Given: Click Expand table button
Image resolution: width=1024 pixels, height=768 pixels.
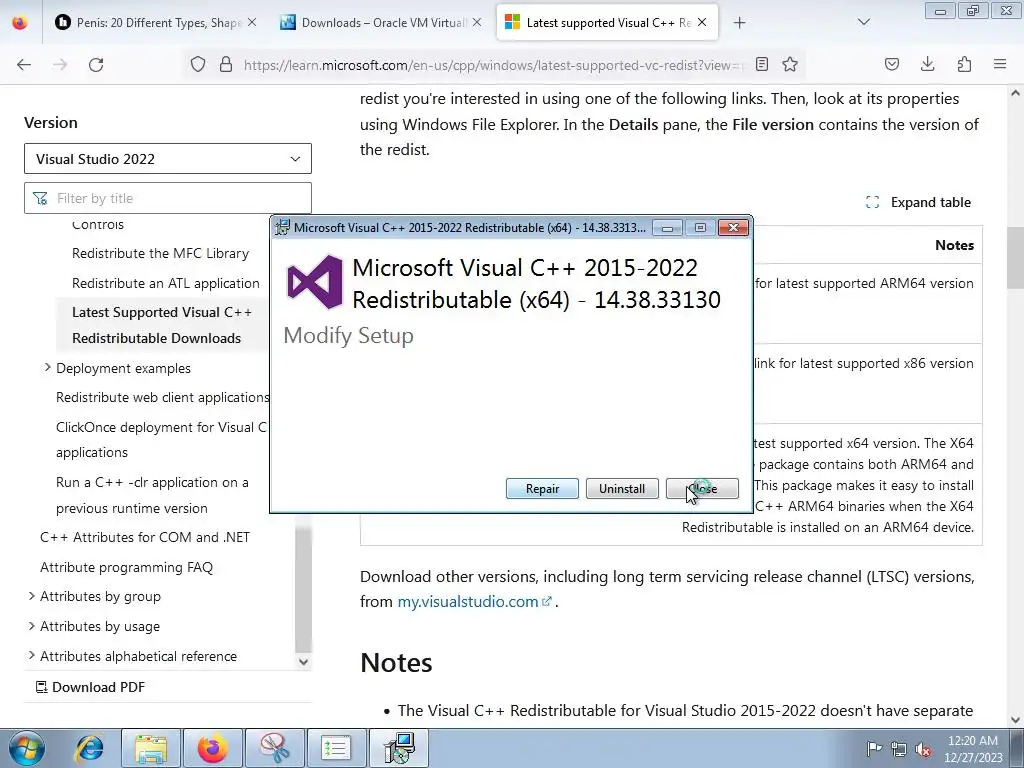Looking at the screenshot, I should coord(918,202).
